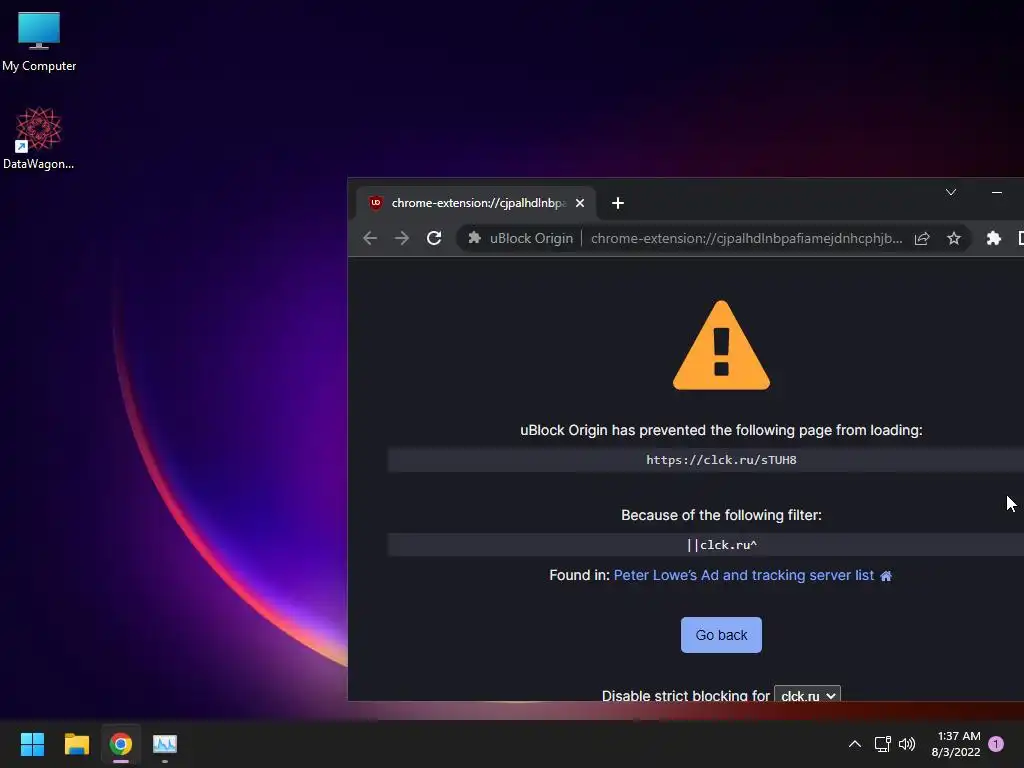The height and width of the screenshot is (768, 1024).
Task: Open the DataWagon desktop shortcut
Action: pyautogui.click(x=39, y=138)
